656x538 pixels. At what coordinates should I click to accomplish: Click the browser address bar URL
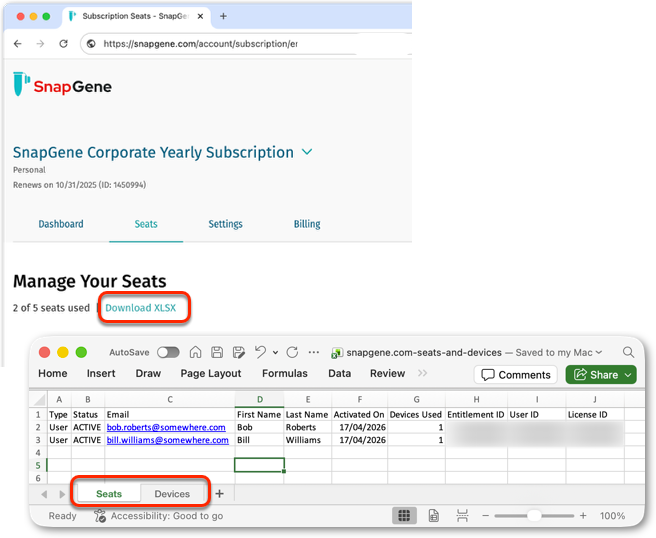[x=200, y=44]
